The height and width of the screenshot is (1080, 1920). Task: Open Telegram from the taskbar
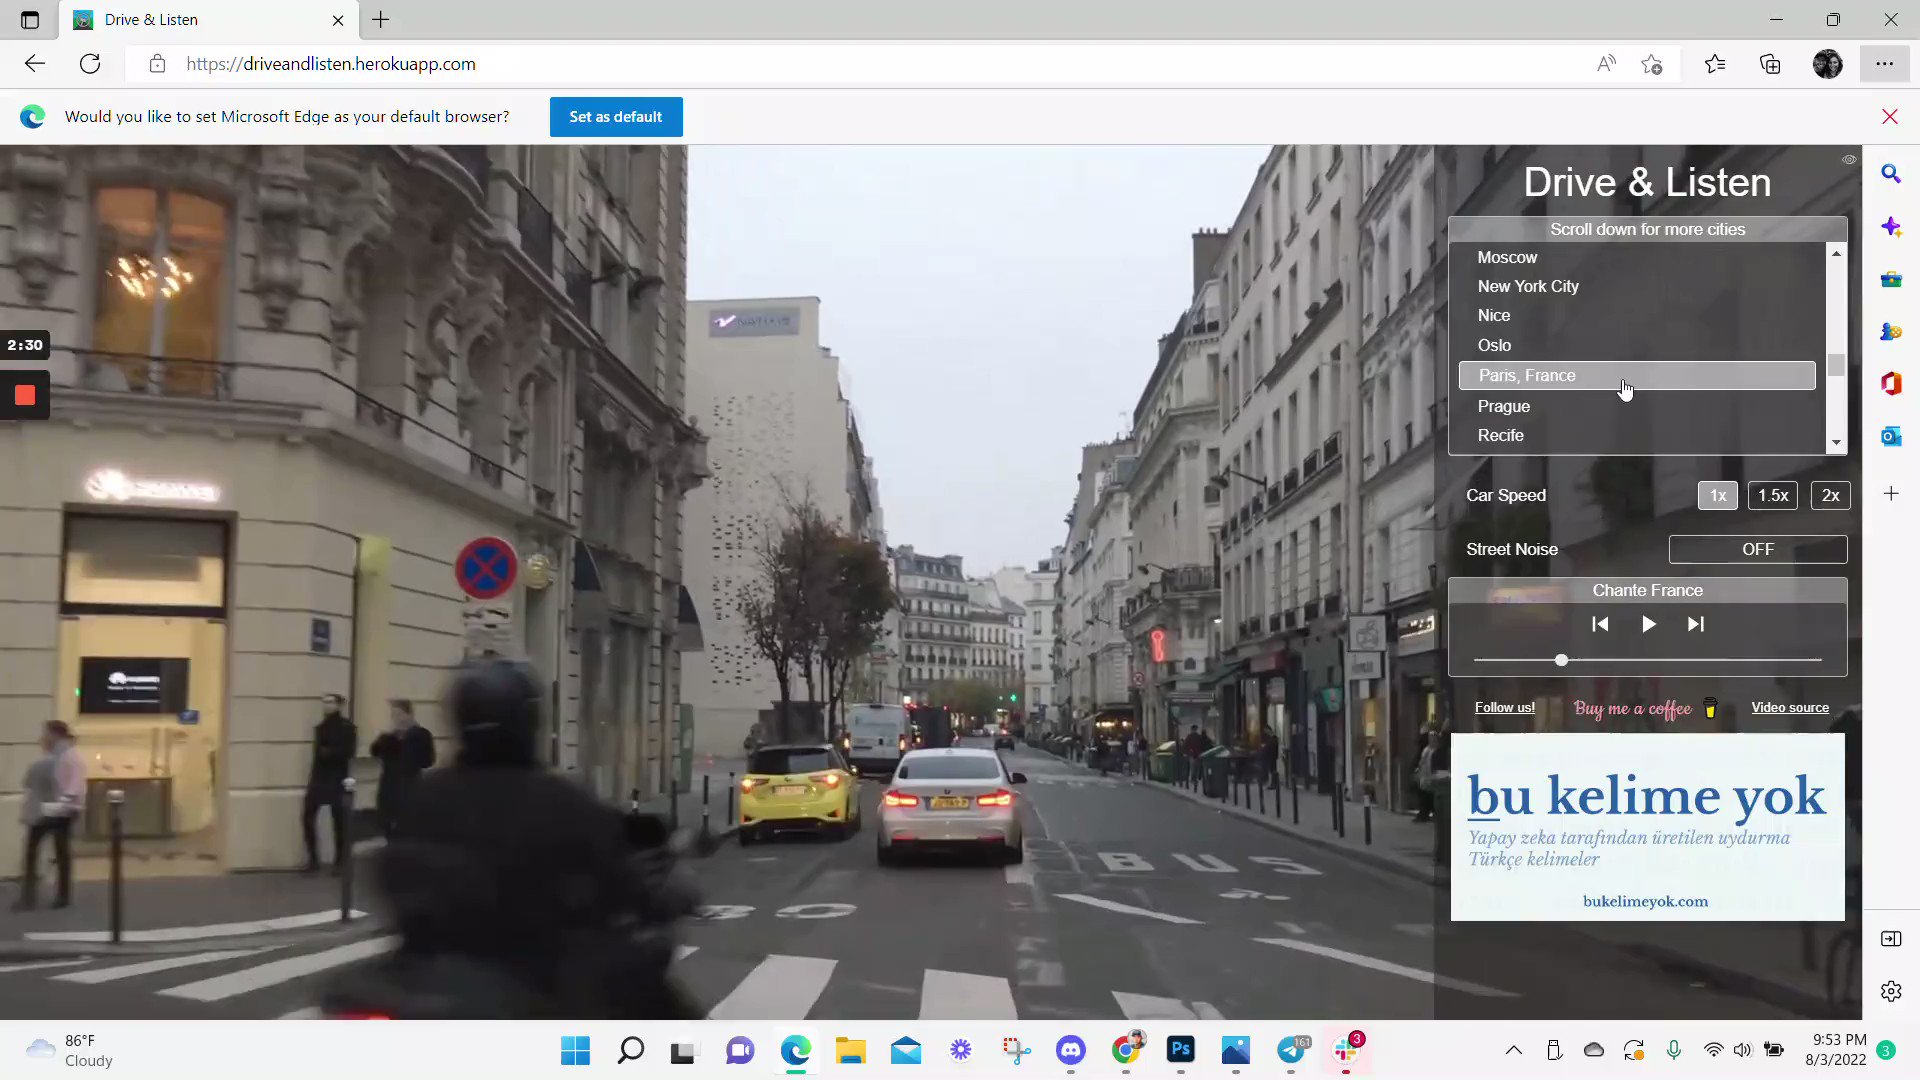[x=1292, y=1051]
